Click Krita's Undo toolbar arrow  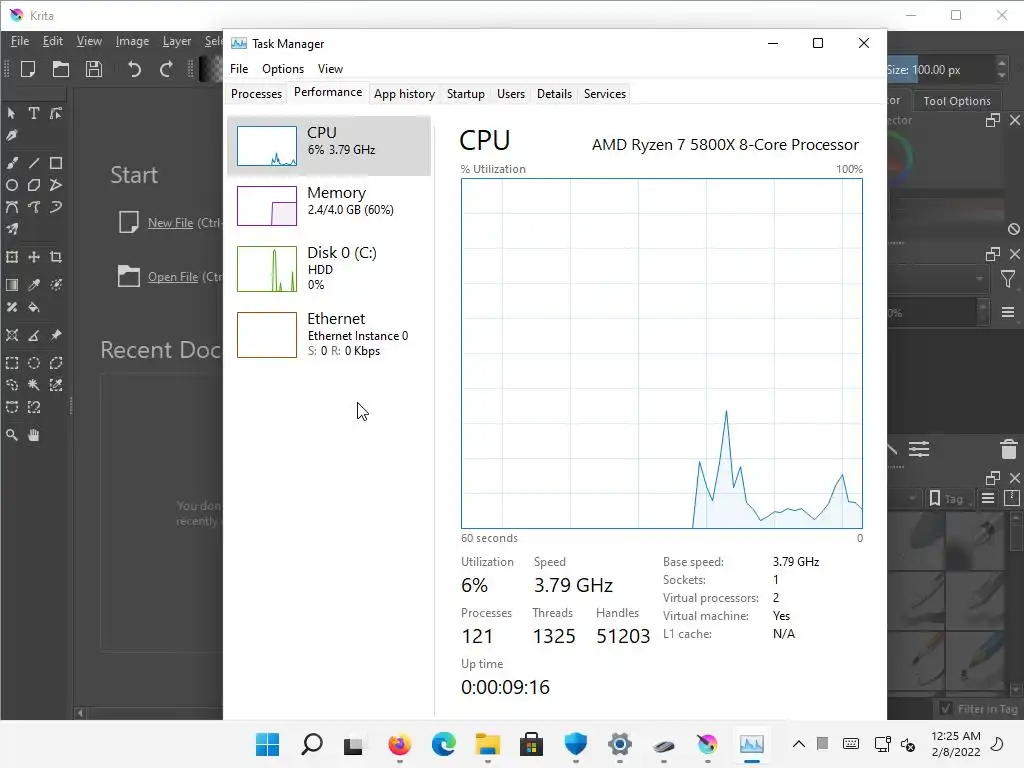pos(134,69)
